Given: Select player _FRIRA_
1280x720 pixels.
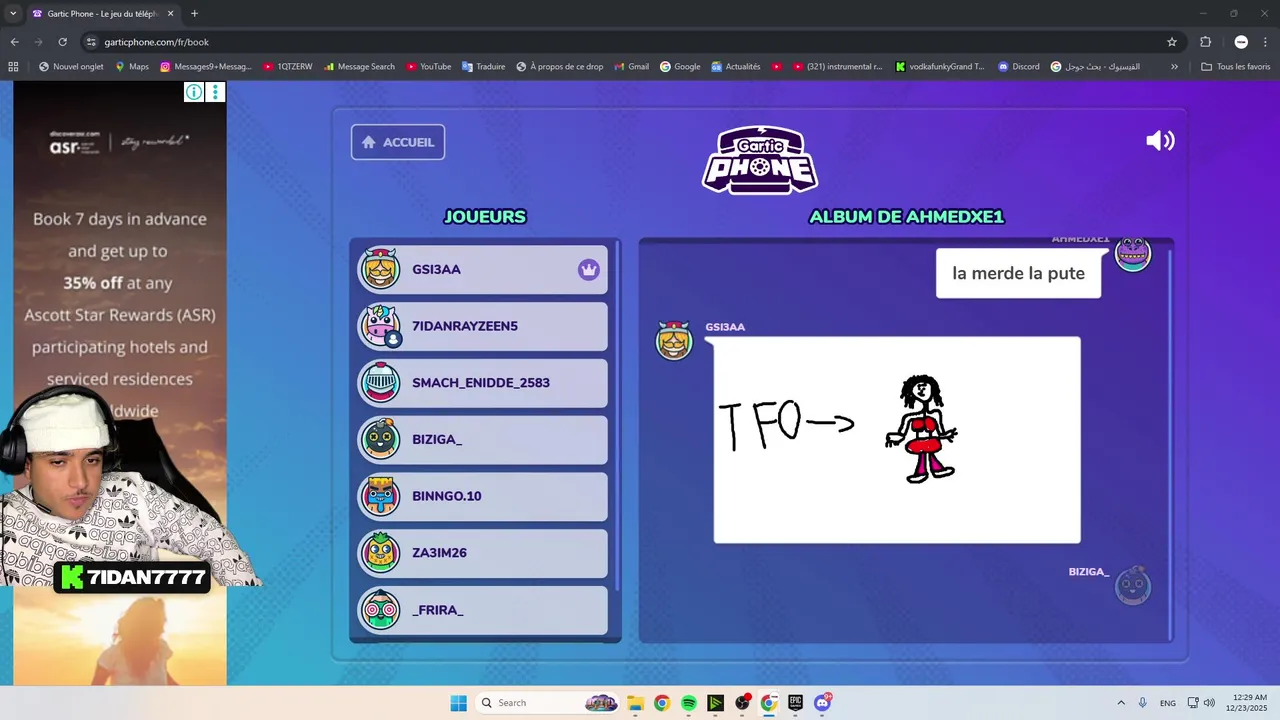Looking at the screenshot, I should point(482,610).
